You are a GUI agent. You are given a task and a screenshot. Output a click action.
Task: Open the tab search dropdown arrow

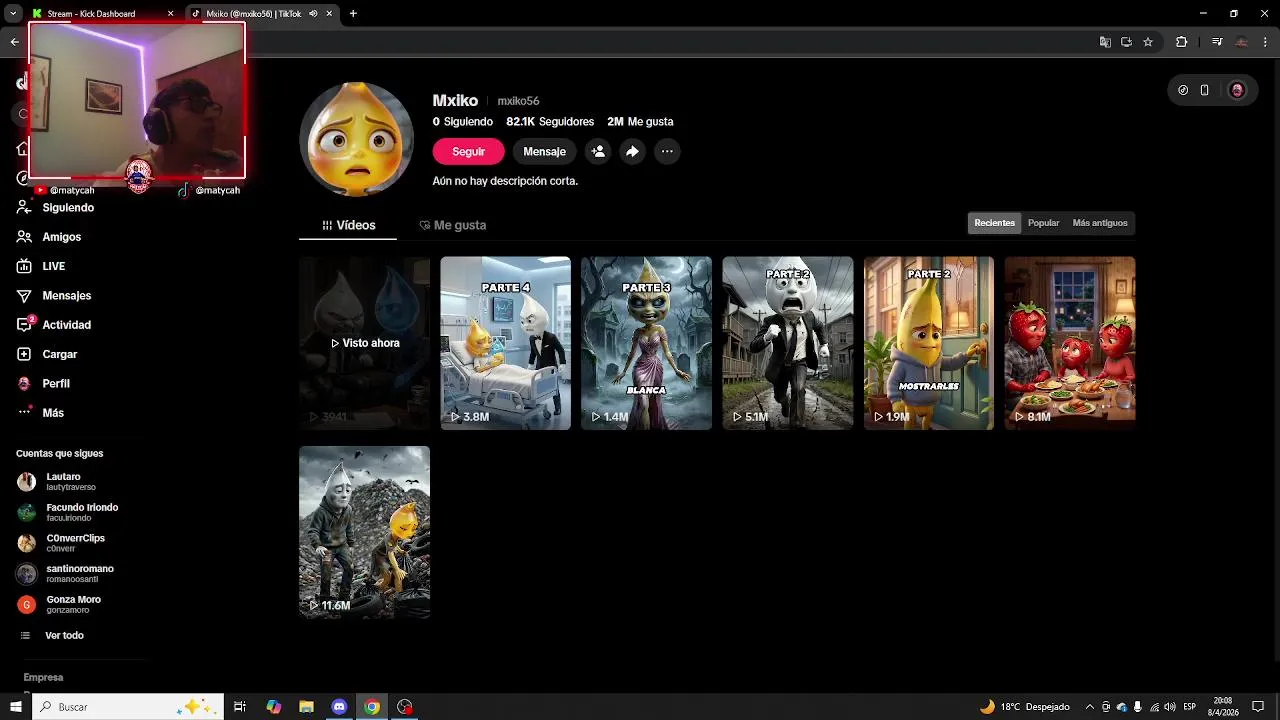13,13
